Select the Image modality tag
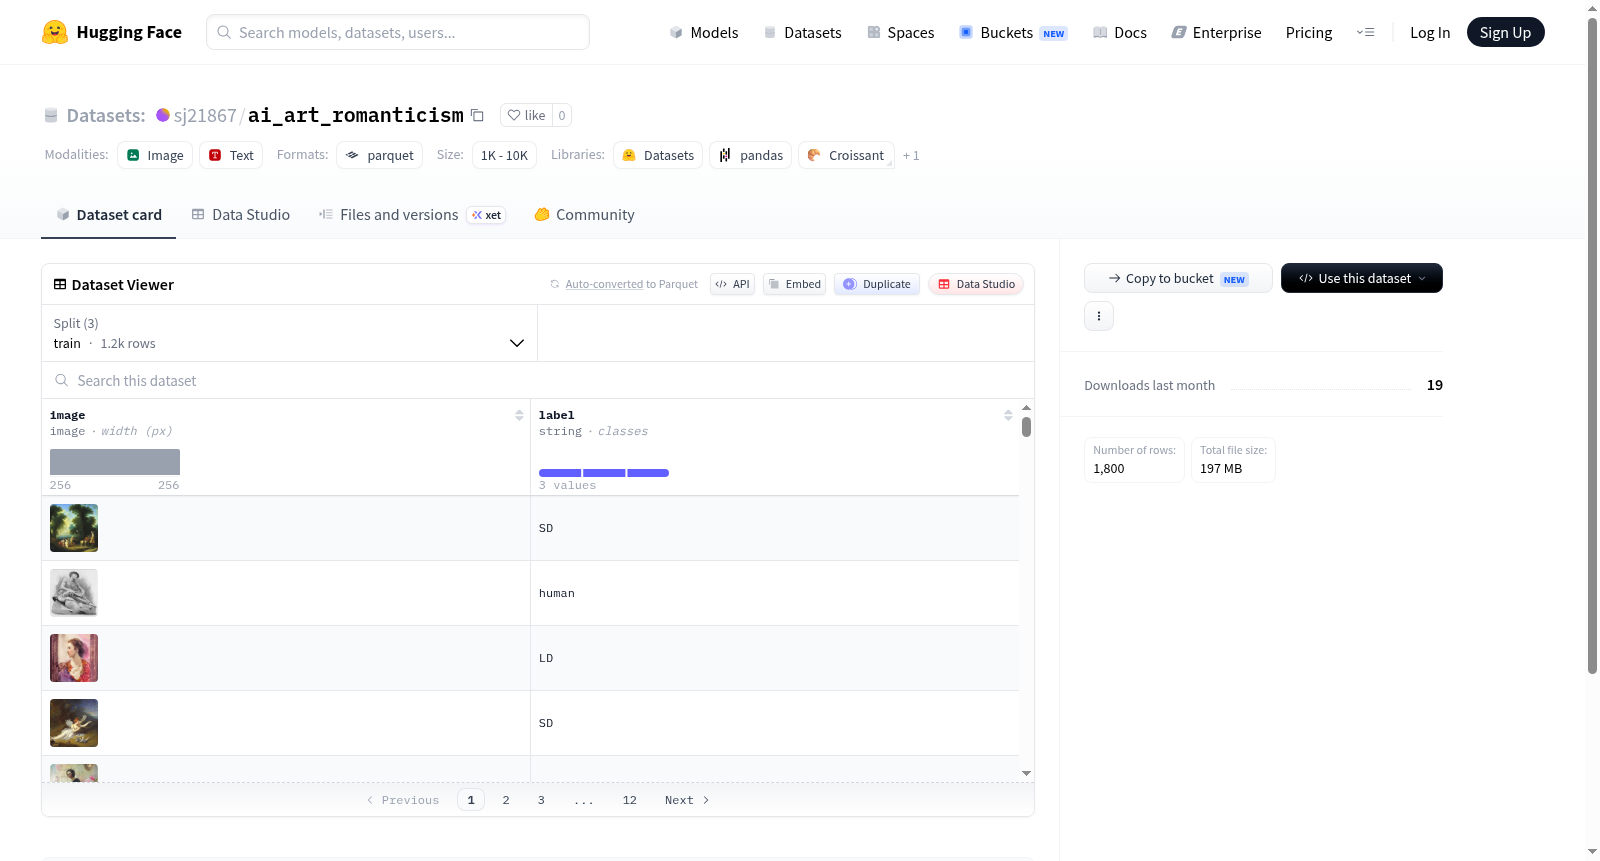The image size is (1600, 861). click(x=155, y=155)
